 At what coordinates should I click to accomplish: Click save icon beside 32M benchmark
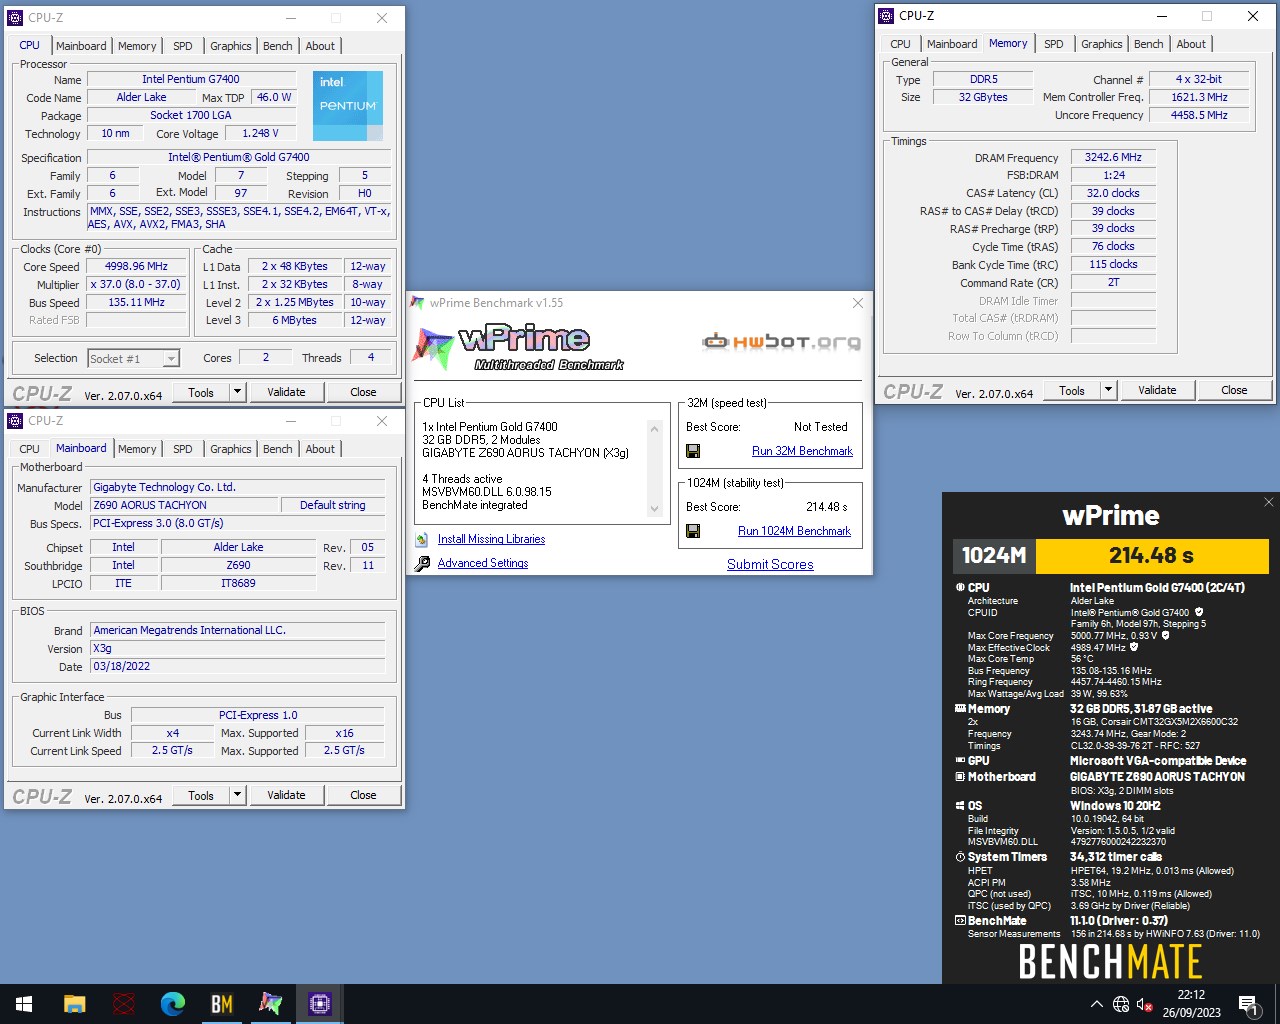[693, 451]
